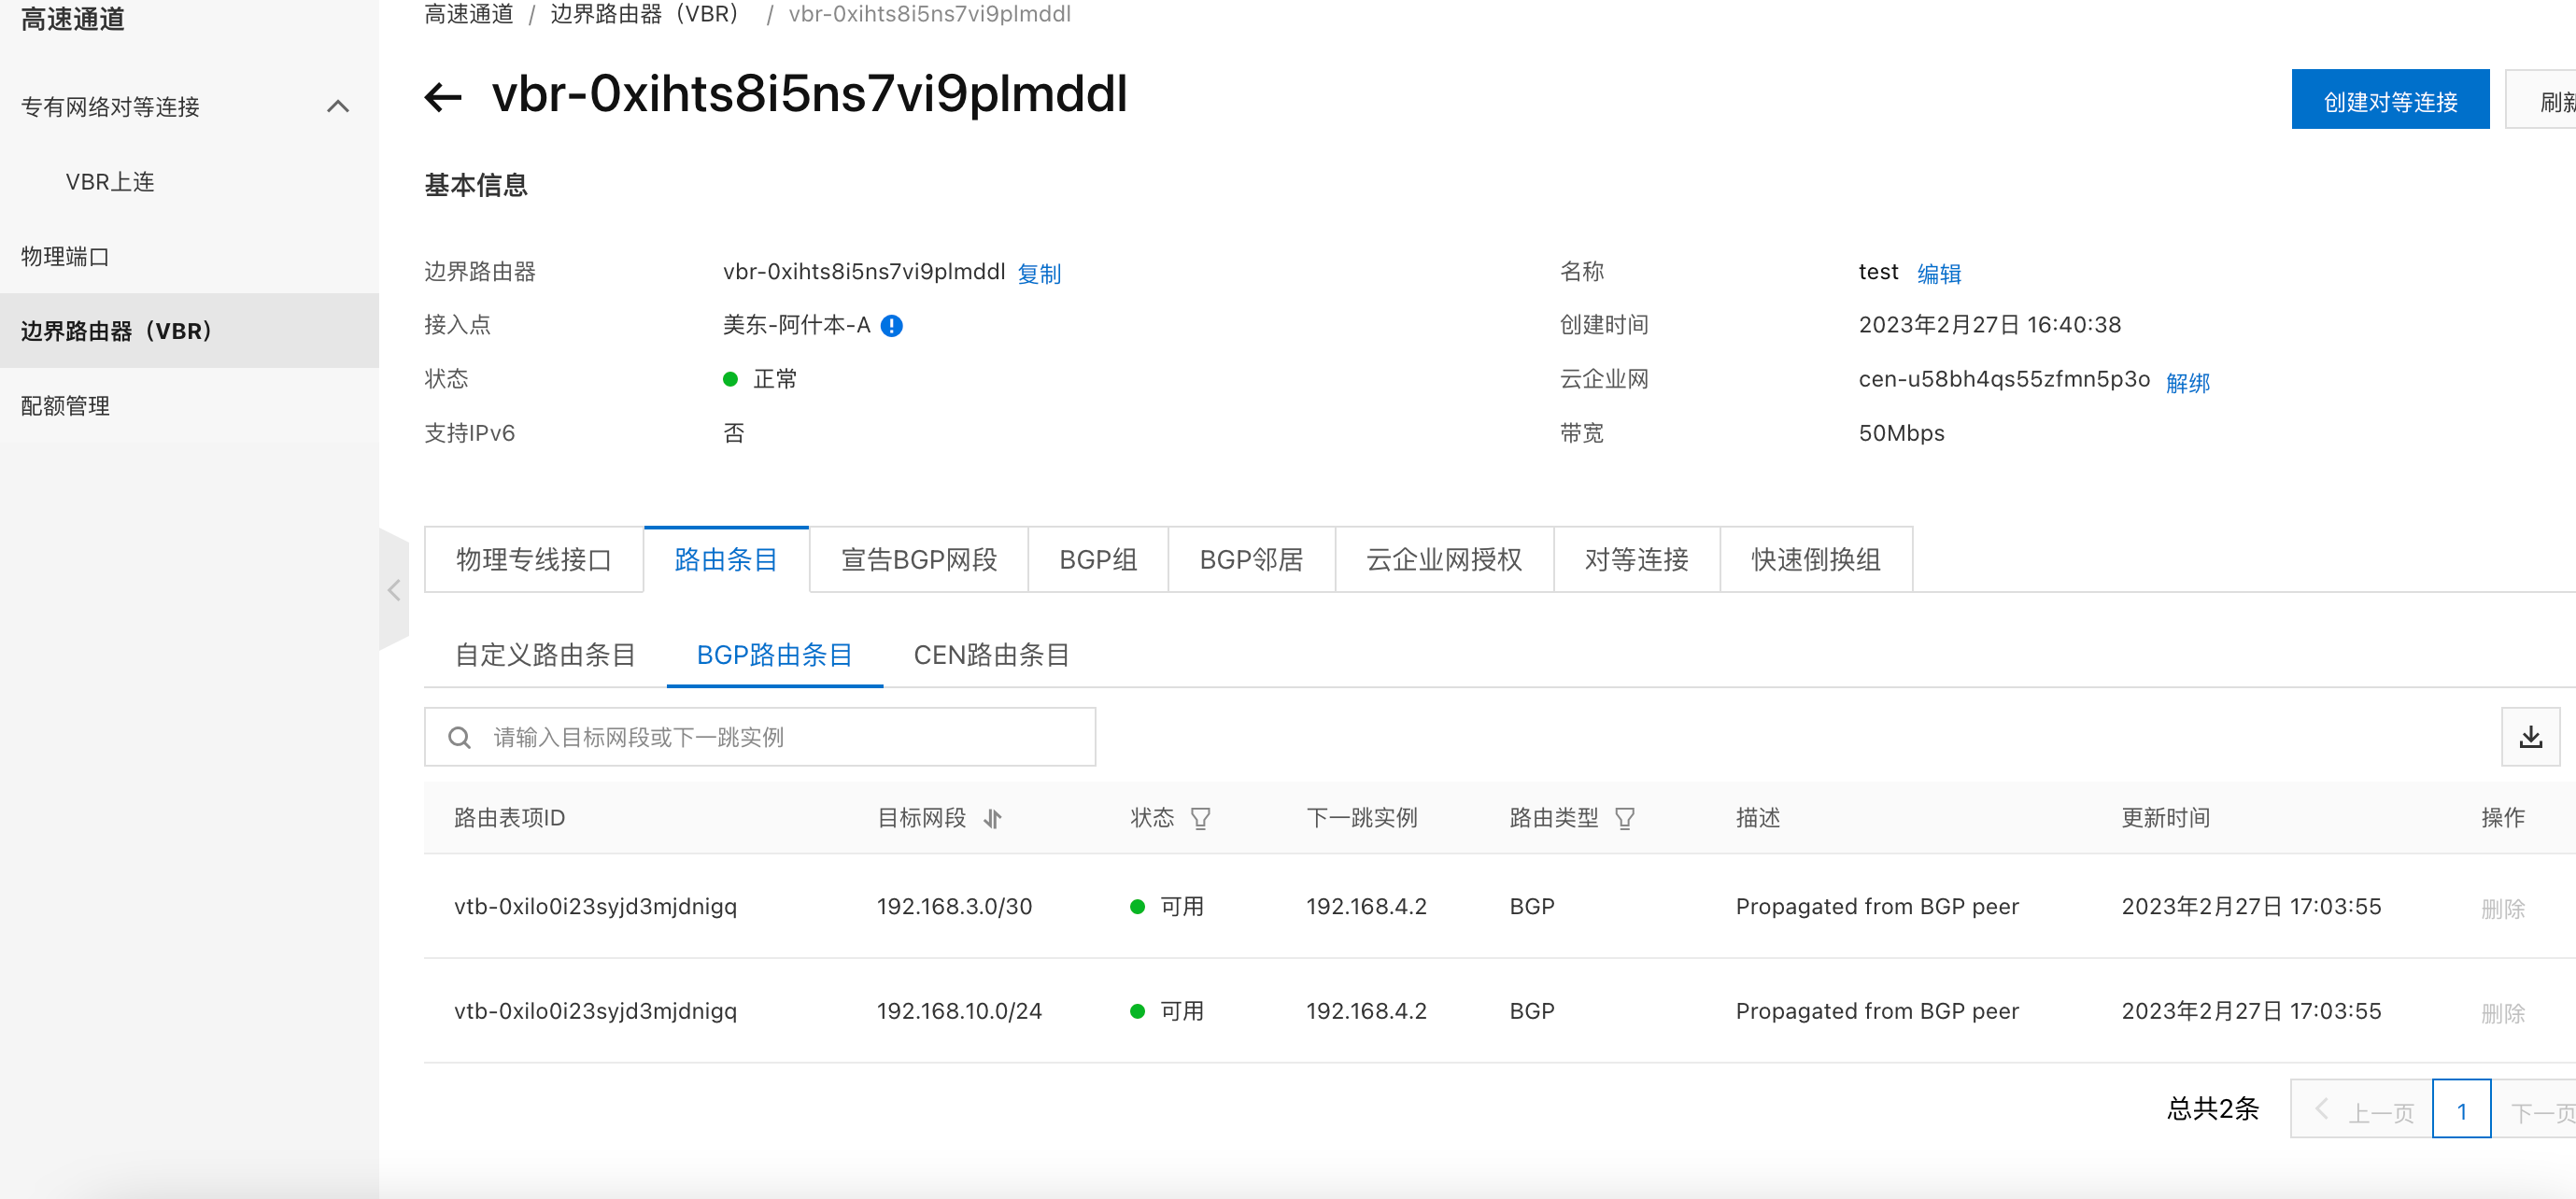Click the 下一跳实例 column header

[1361, 818]
